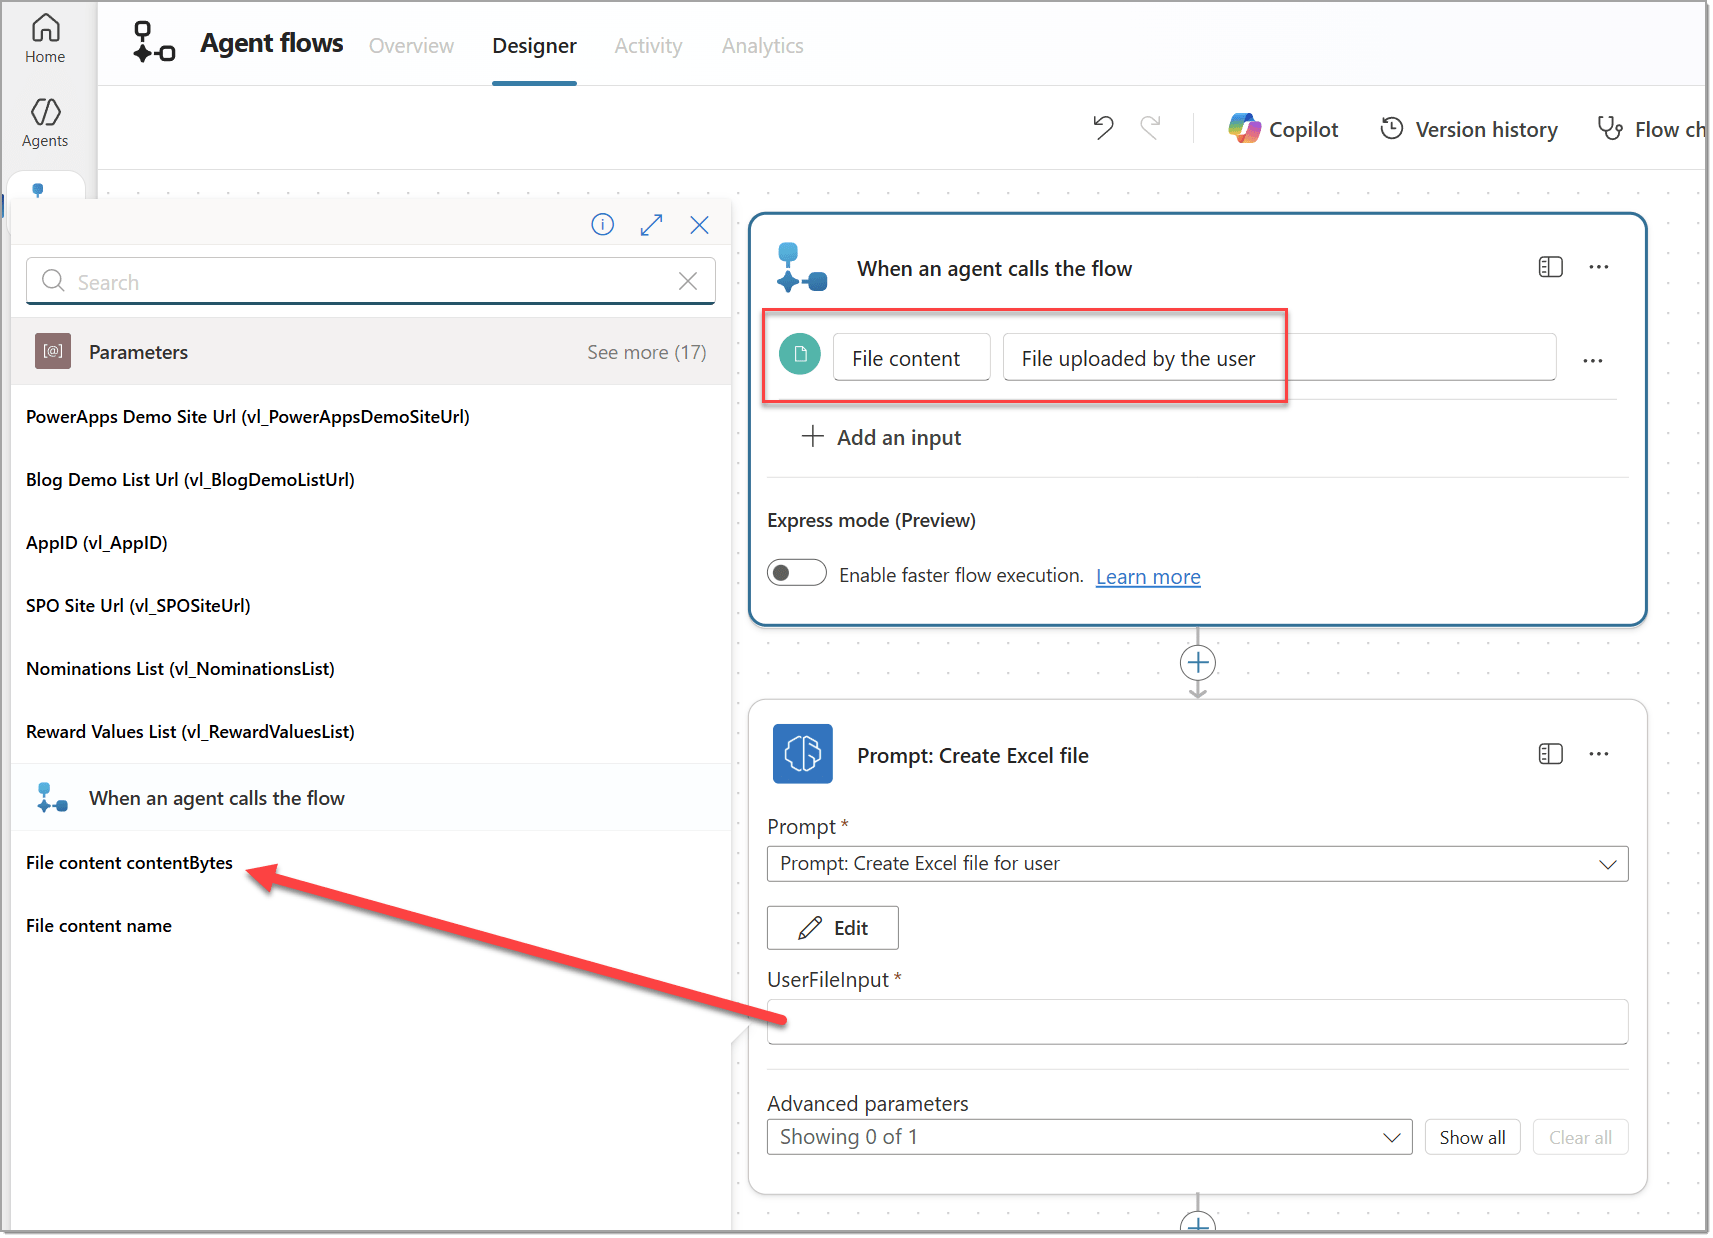Click the File content name field

pyautogui.click(x=911, y=358)
